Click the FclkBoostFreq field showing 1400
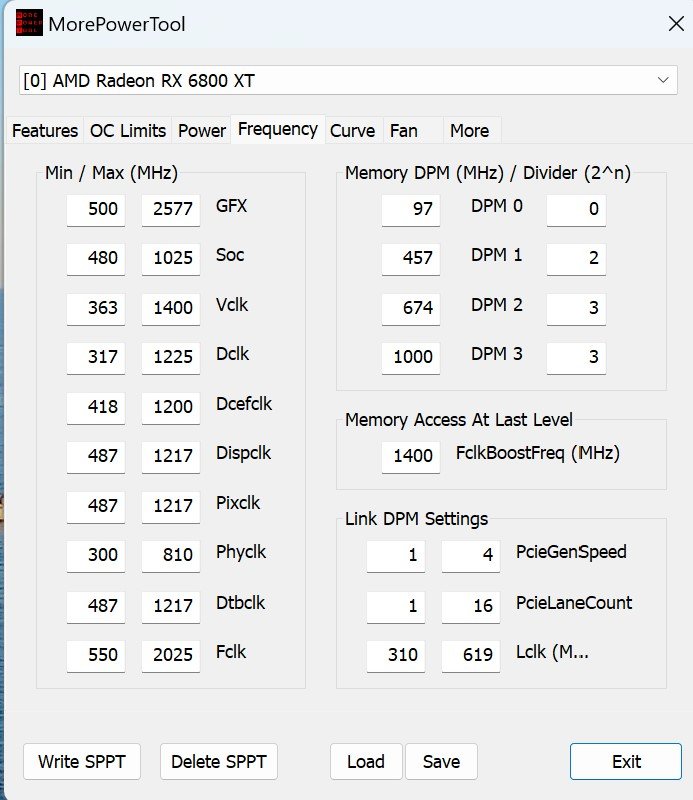 (x=411, y=456)
